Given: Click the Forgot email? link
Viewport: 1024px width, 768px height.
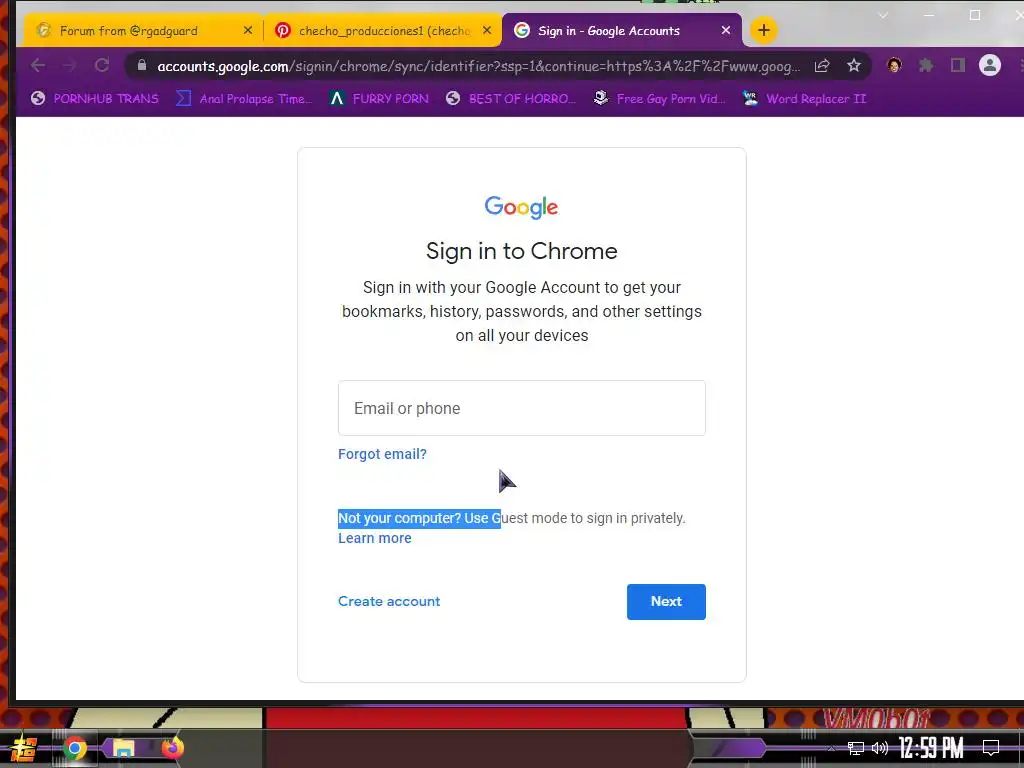Looking at the screenshot, I should (382, 454).
